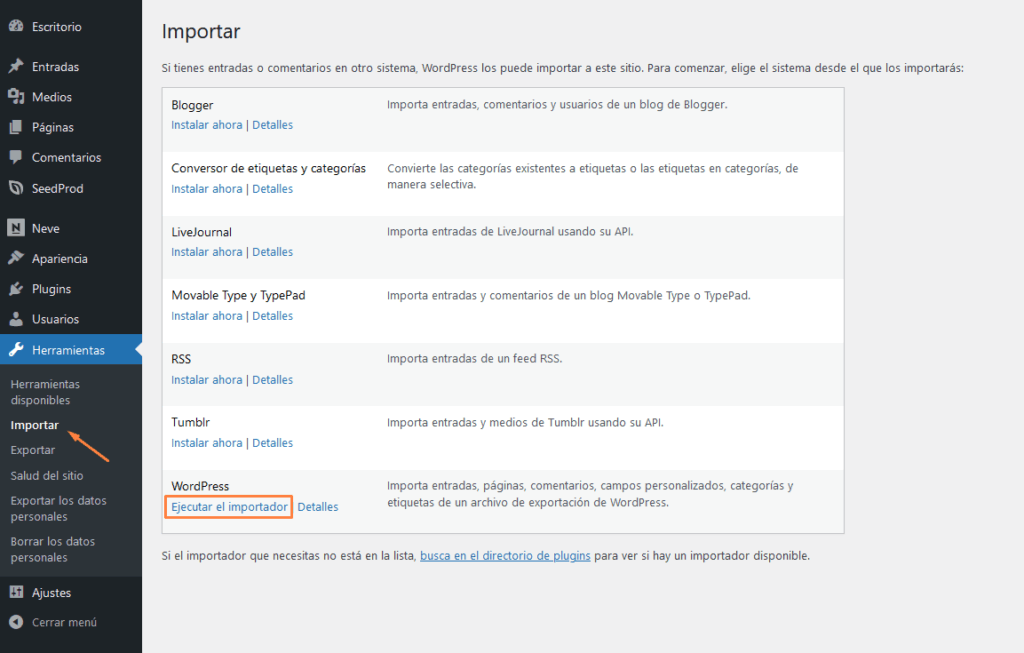Open the SeedProd menu label
The width and height of the screenshot is (1024, 653).
coord(57,188)
